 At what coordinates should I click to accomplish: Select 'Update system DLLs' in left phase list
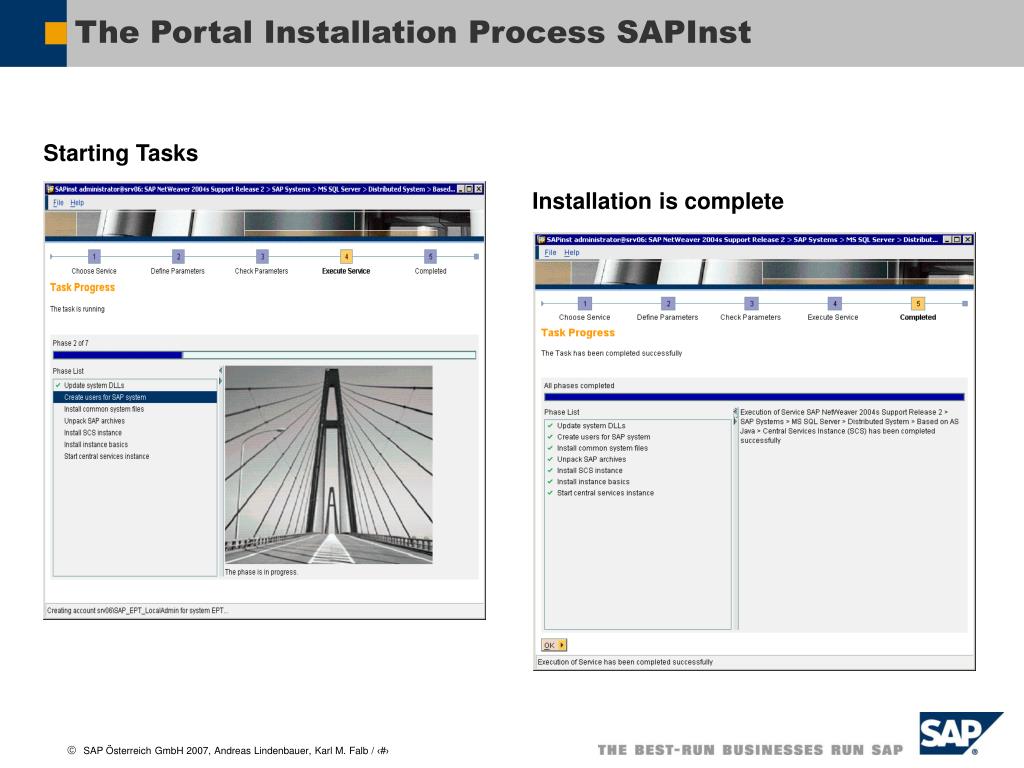(94, 385)
